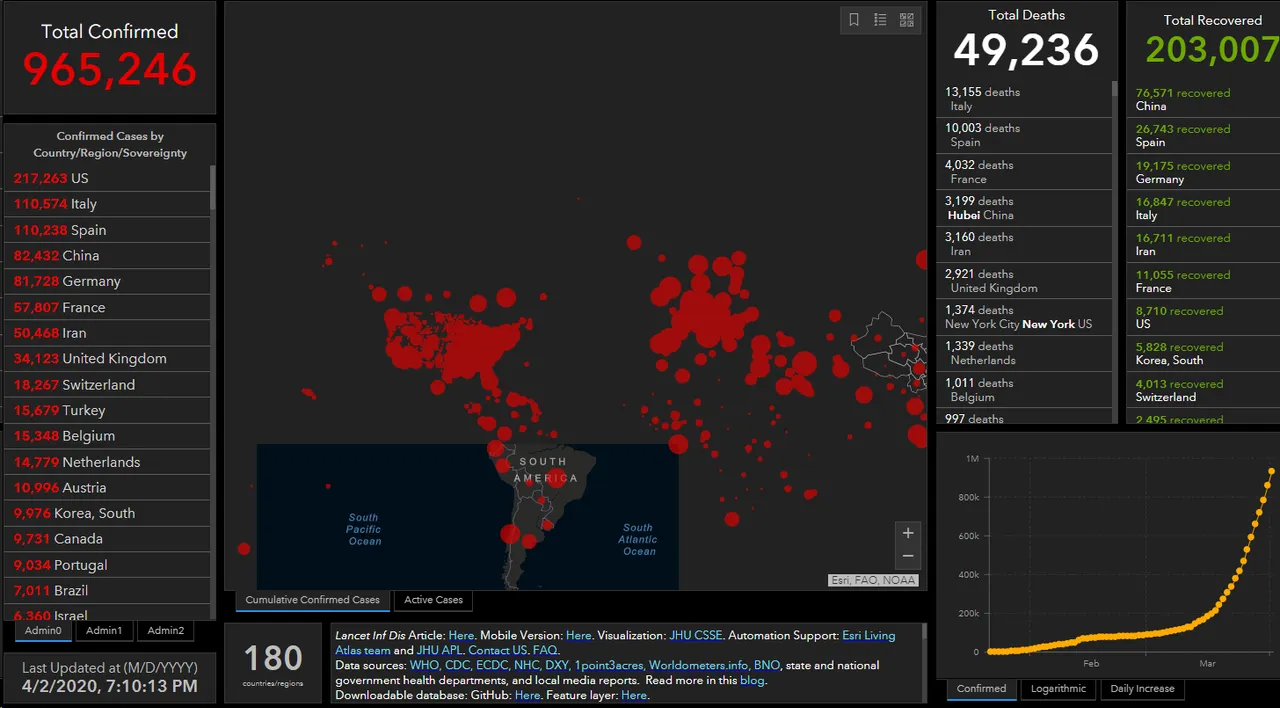Screen dimensions: 1280x708
Task: Zoom in on the map
Action: pyautogui.click(x=908, y=533)
